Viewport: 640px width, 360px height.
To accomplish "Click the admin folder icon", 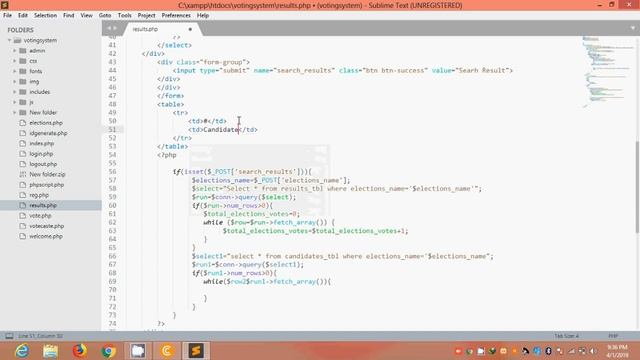I will tap(23, 51).
